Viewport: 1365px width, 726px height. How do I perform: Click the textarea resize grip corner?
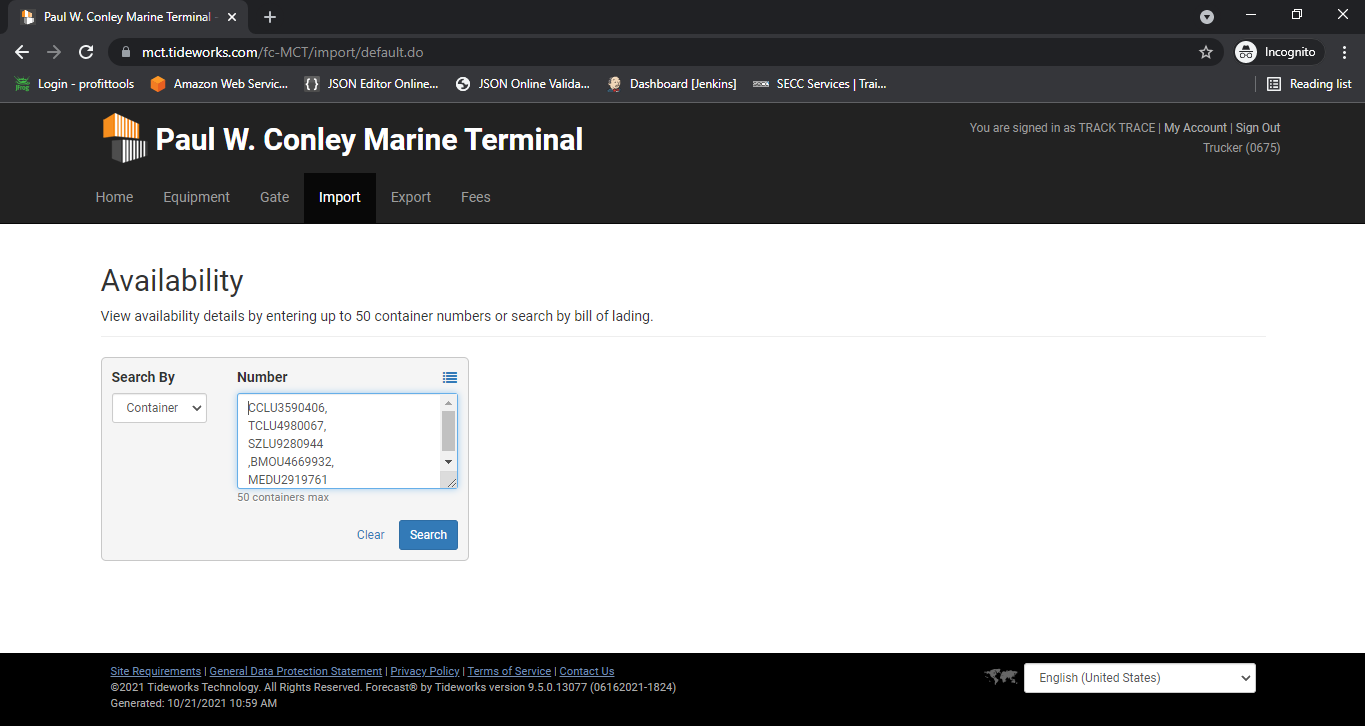tap(451, 482)
